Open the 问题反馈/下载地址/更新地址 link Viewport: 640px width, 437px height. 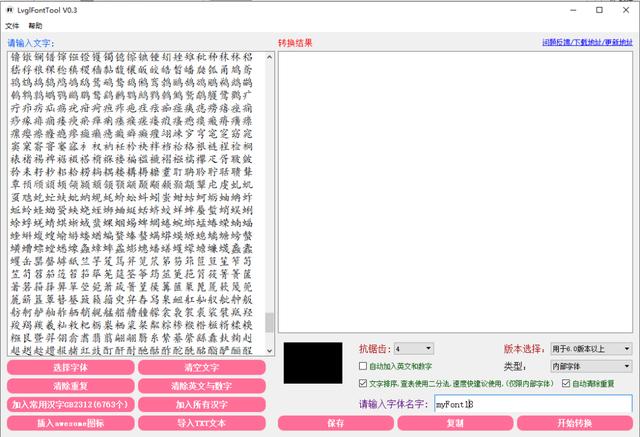tap(587, 42)
